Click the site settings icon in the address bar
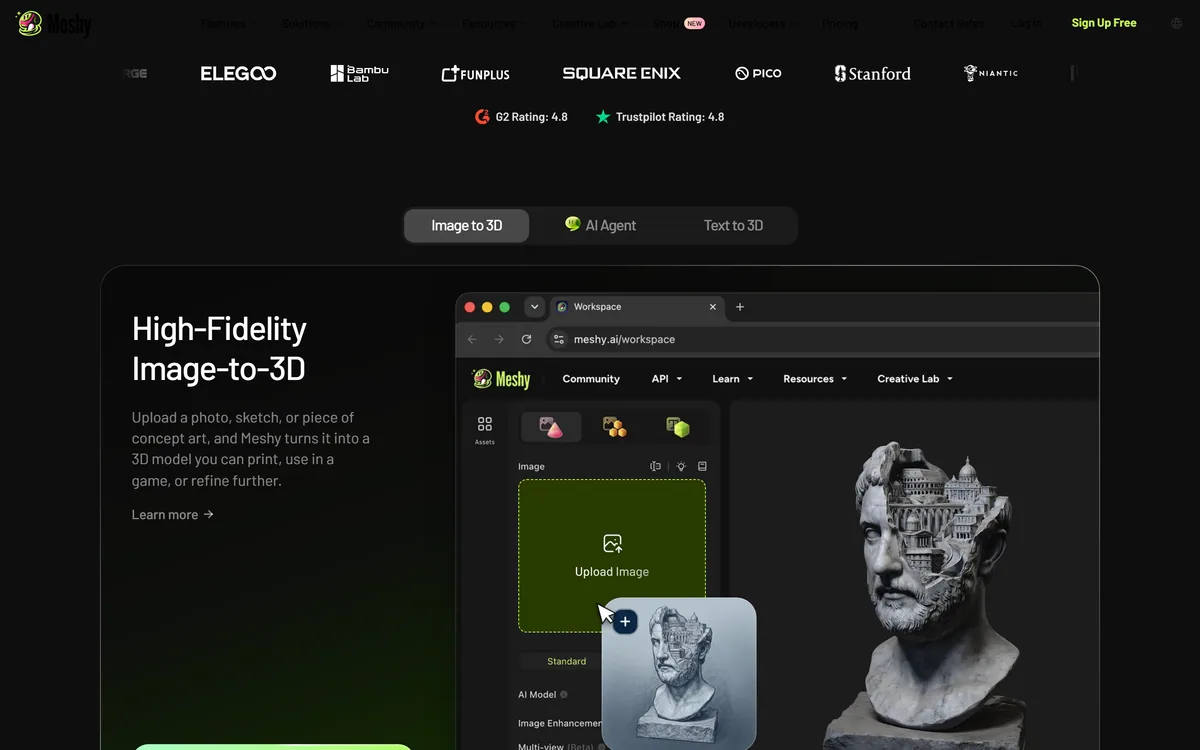This screenshot has height=750, width=1200. click(x=559, y=339)
